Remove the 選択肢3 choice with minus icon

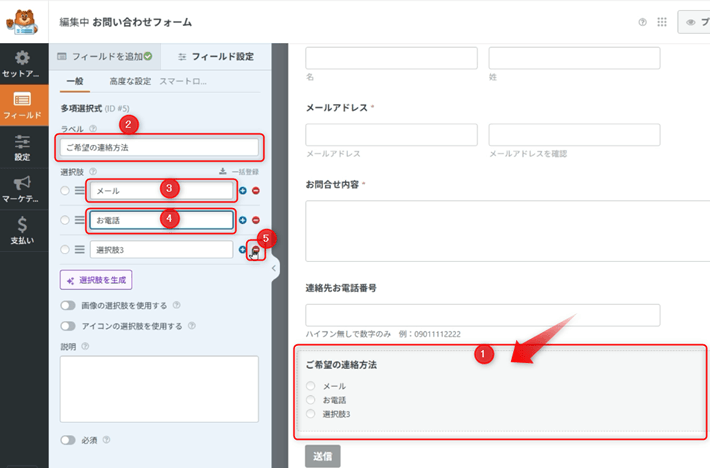[256, 250]
